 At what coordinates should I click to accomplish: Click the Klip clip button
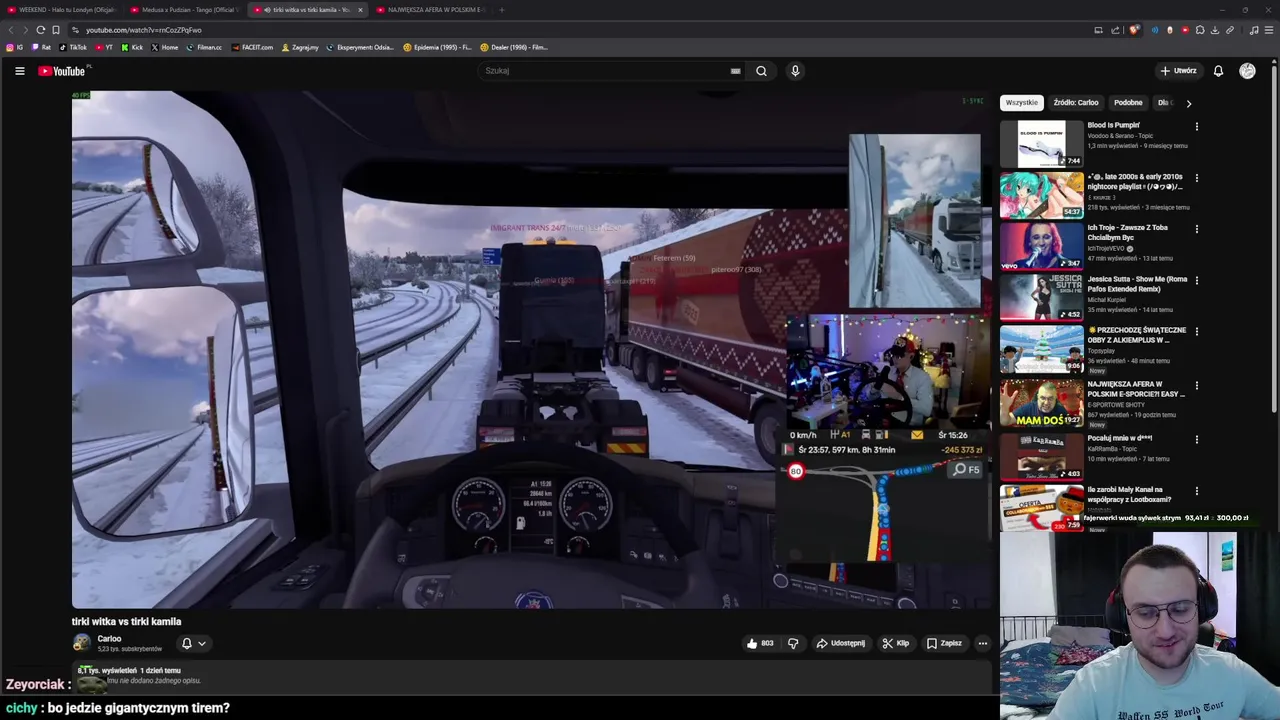click(x=896, y=643)
